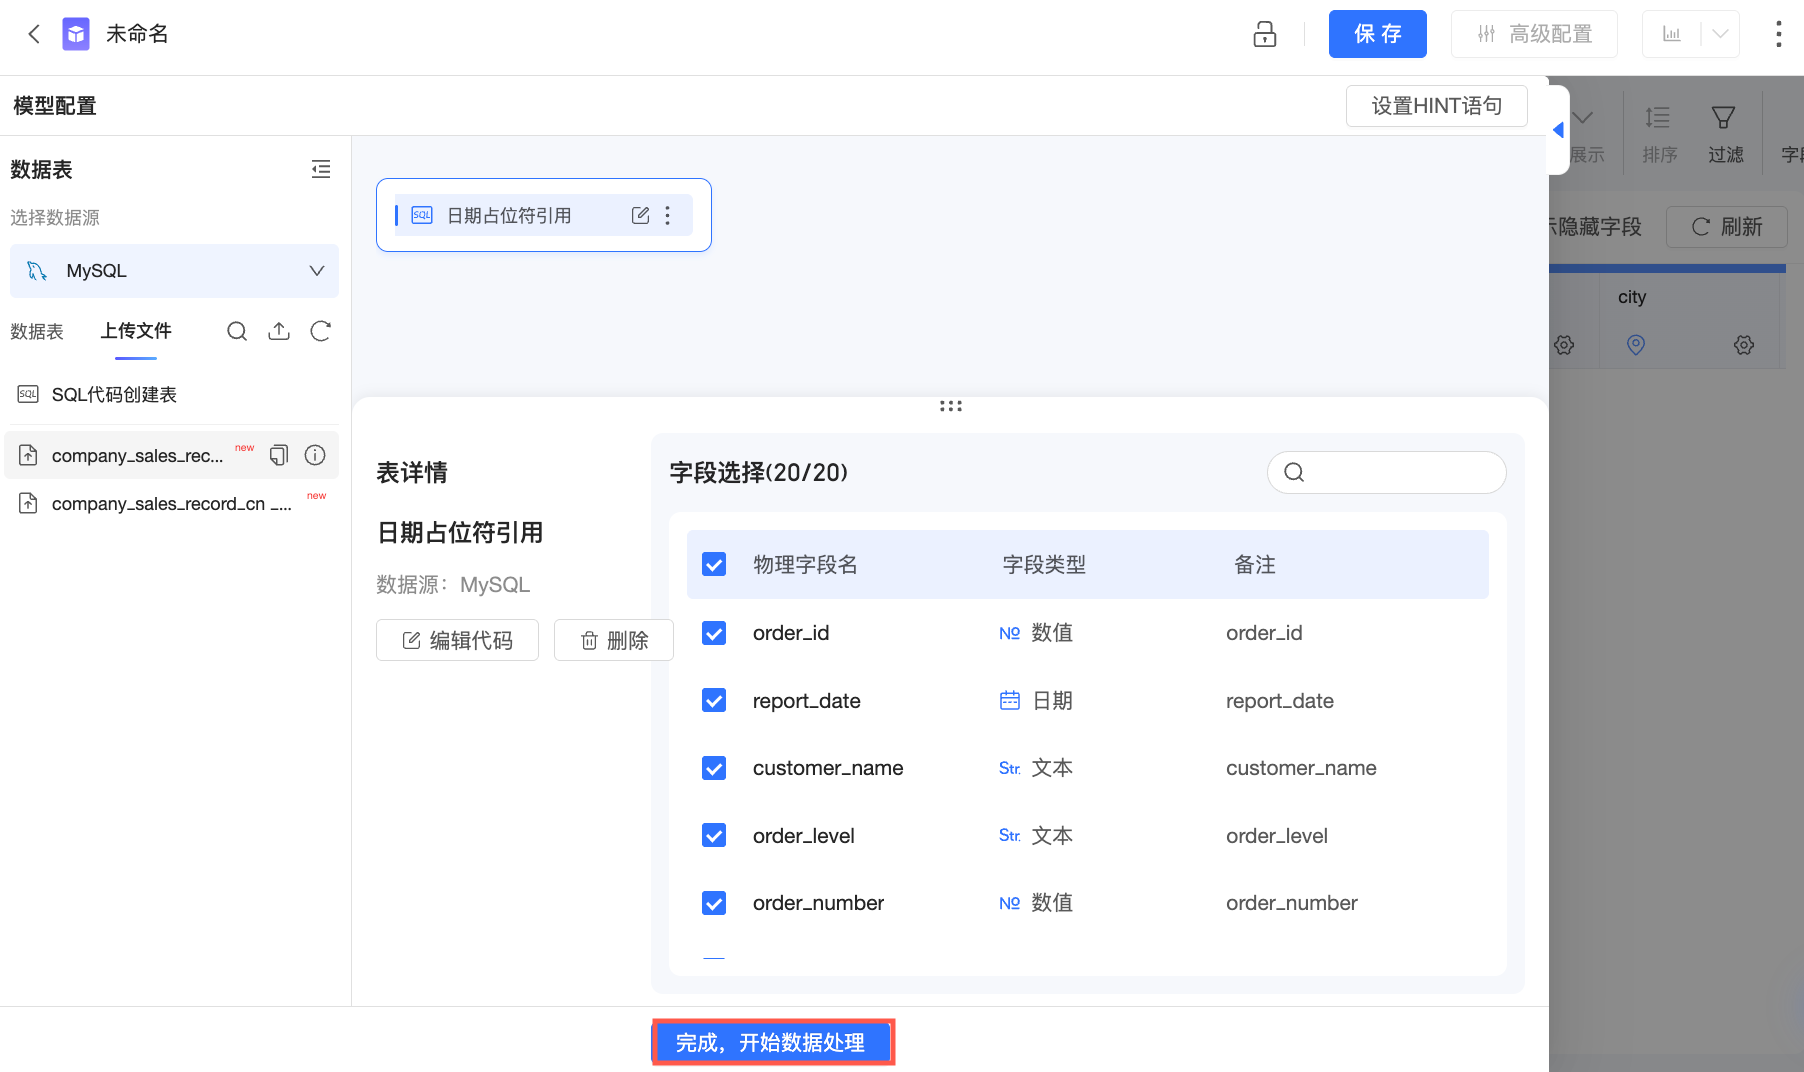Screen dimensions: 1804x1072
Task: Click 完成，开始数据处理 button
Action: tap(773, 1043)
